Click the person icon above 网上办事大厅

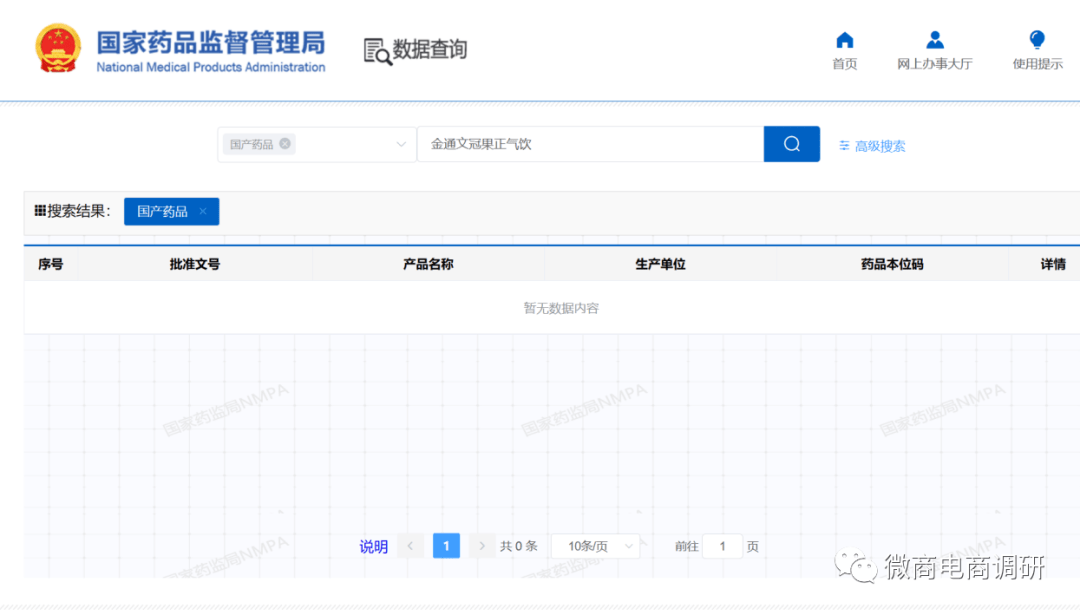(x=935, y=38)
